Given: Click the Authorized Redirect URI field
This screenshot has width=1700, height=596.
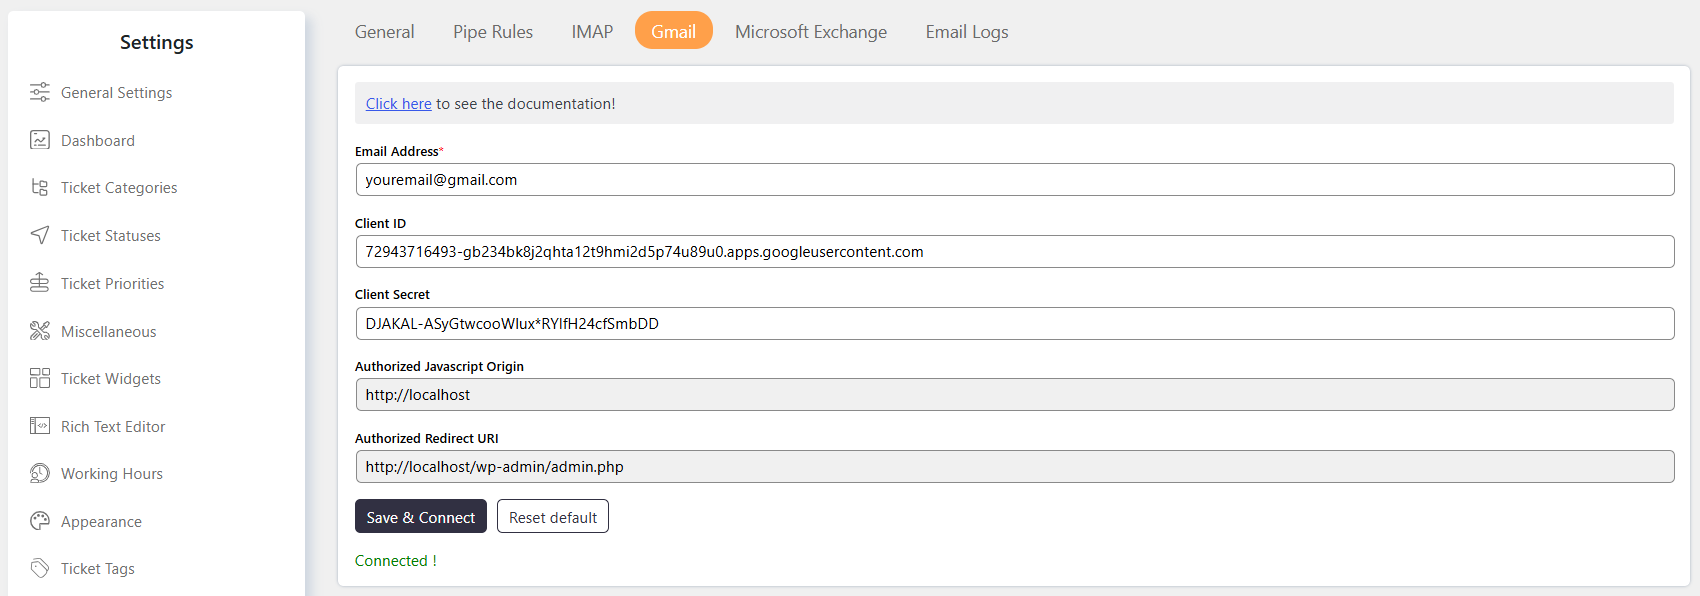Looking at the screenshot, I should click(1015, 466).
